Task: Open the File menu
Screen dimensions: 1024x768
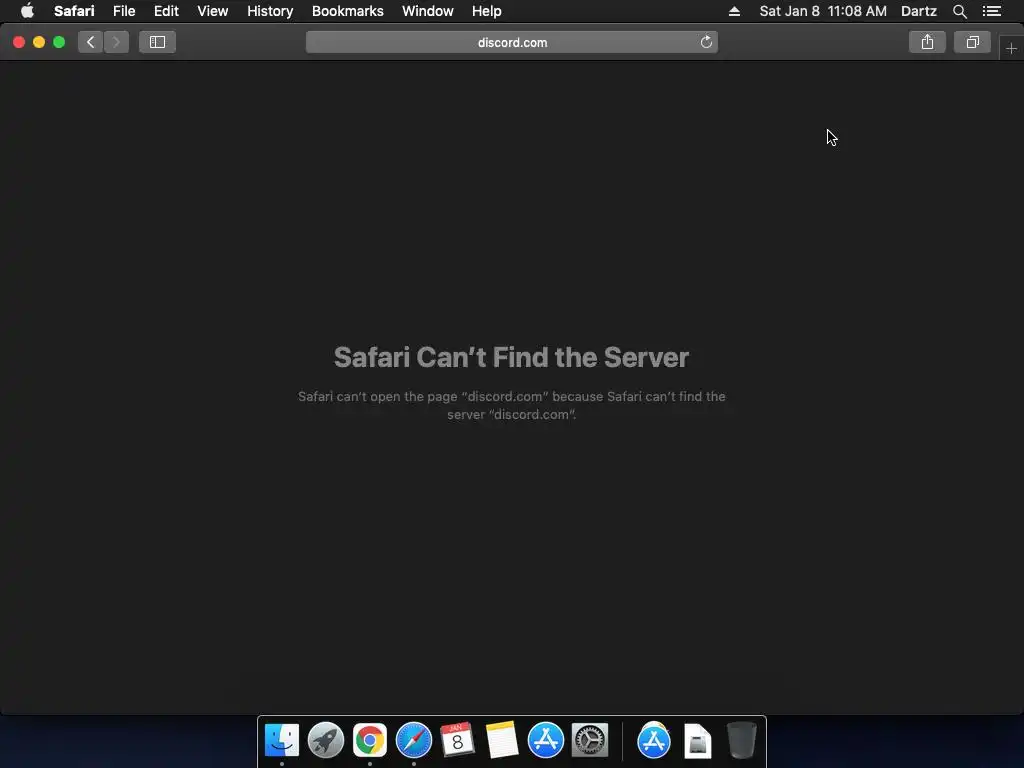Action: pyautogui.click(x=123, y=11)
